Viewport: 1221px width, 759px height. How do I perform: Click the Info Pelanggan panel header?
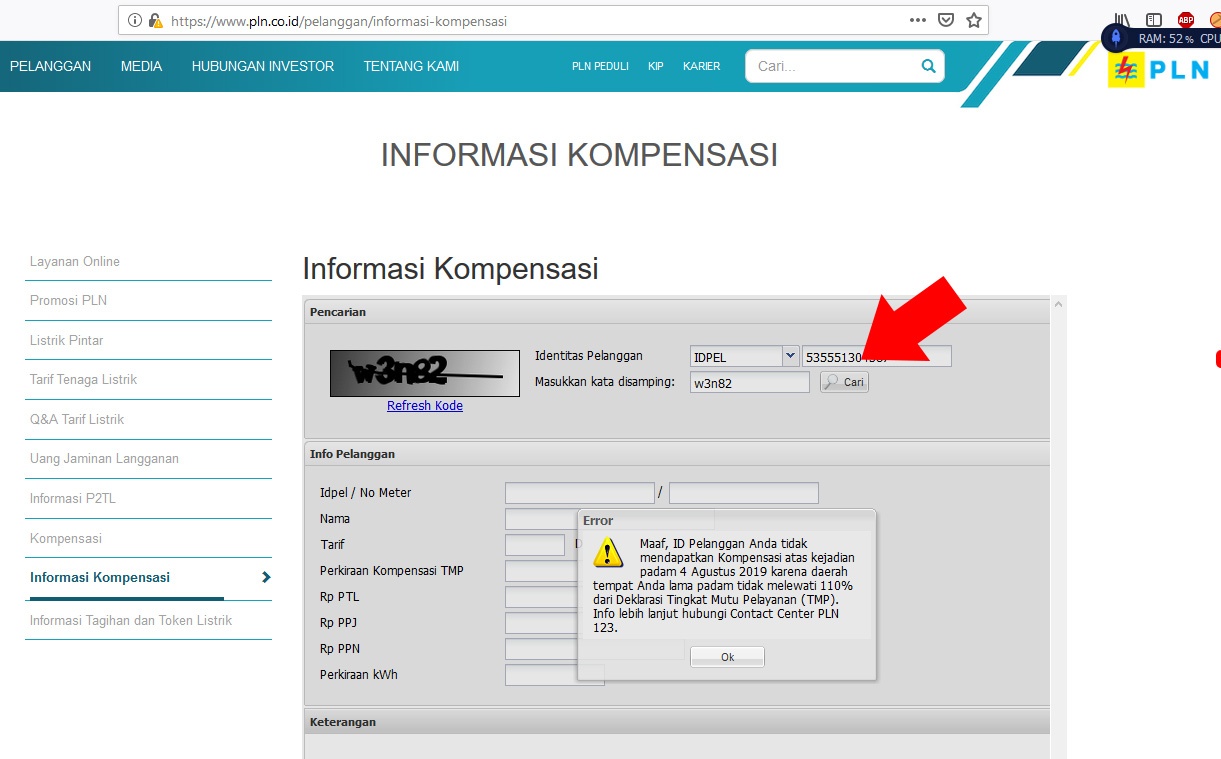676,453
